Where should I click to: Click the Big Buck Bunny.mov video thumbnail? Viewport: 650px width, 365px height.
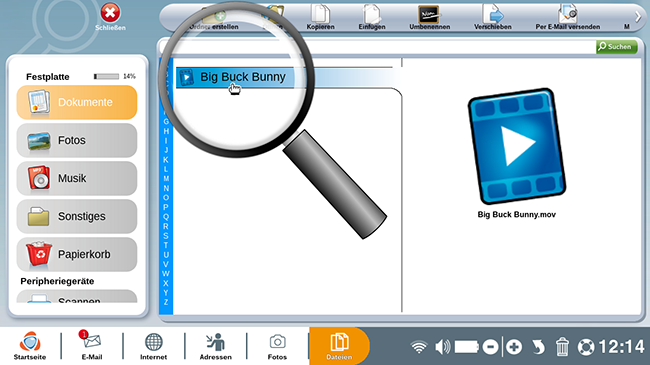[517, 146]
